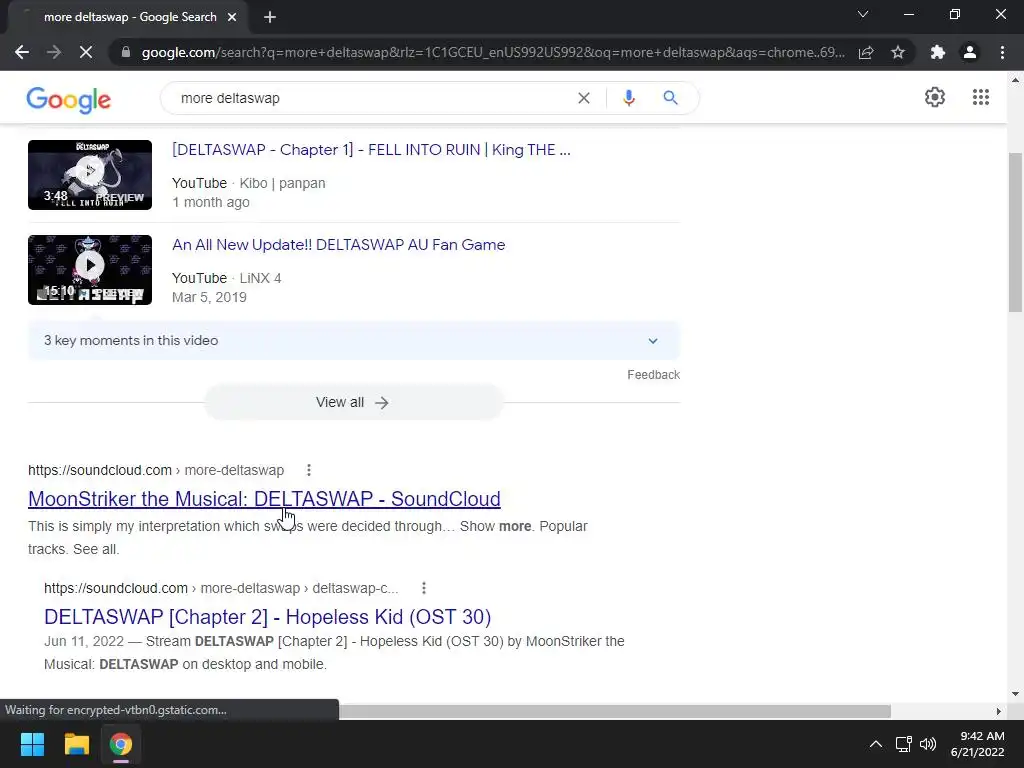Viewport: 1024px width, 768px height.
Task: Go back to the previous page
Action: point(22,52)
